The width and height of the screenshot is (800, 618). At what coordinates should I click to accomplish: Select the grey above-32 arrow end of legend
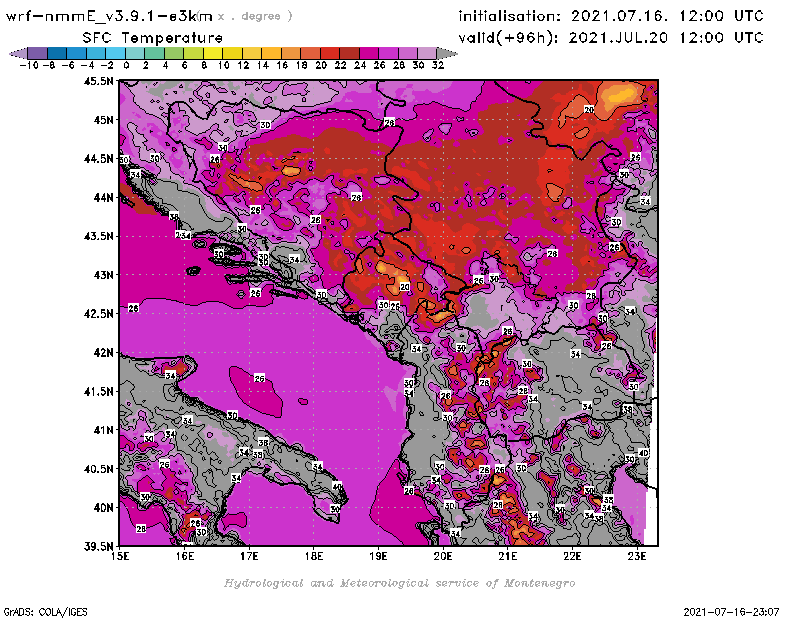pos(447,53)
